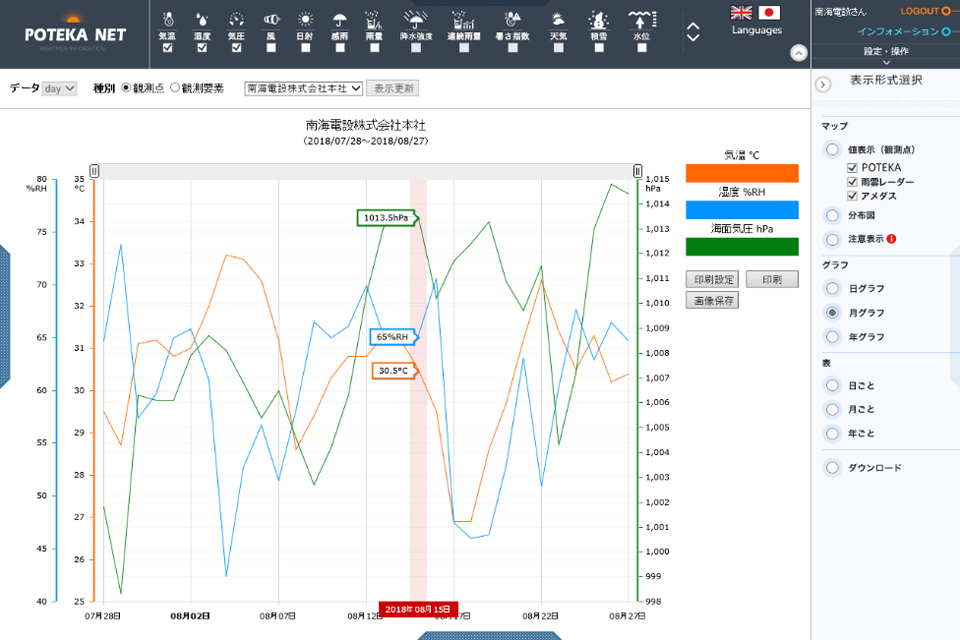
Task: Click the 1013.5hPa data tooltip
Action: (x=386, y=218)
